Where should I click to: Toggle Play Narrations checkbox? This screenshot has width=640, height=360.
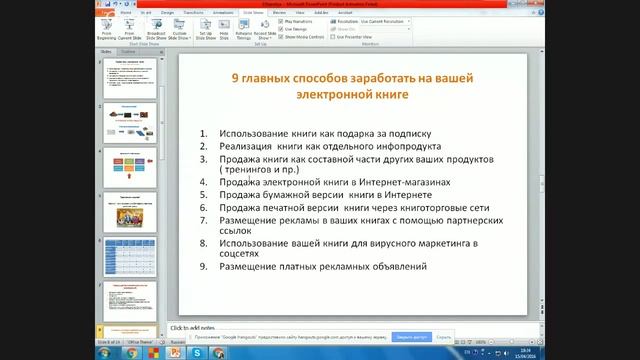281,21
